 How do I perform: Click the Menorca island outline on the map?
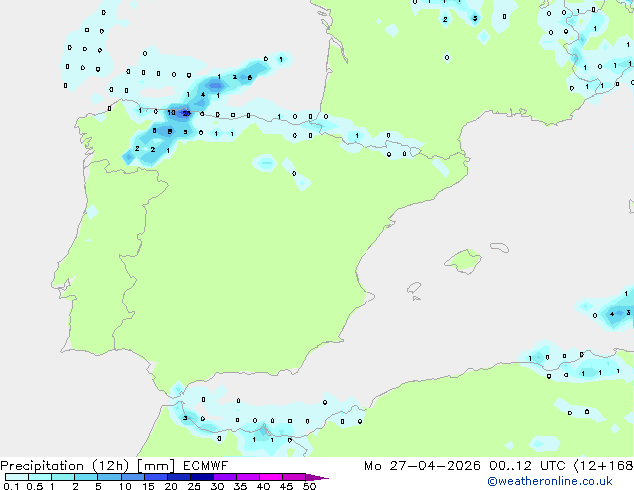pos(499,247)
